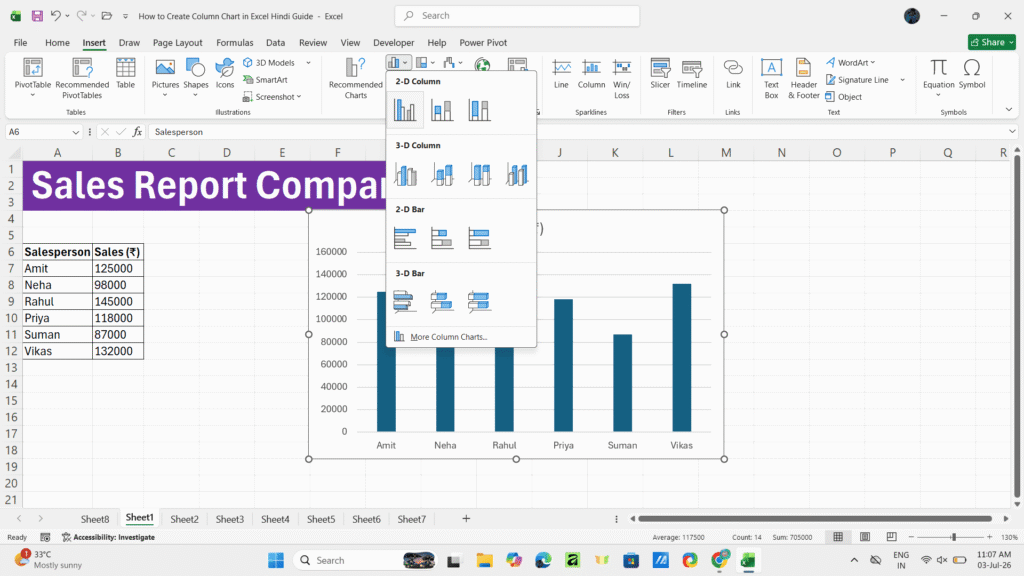Insert a 3-D Clustered Column chart

click(405, 174)
